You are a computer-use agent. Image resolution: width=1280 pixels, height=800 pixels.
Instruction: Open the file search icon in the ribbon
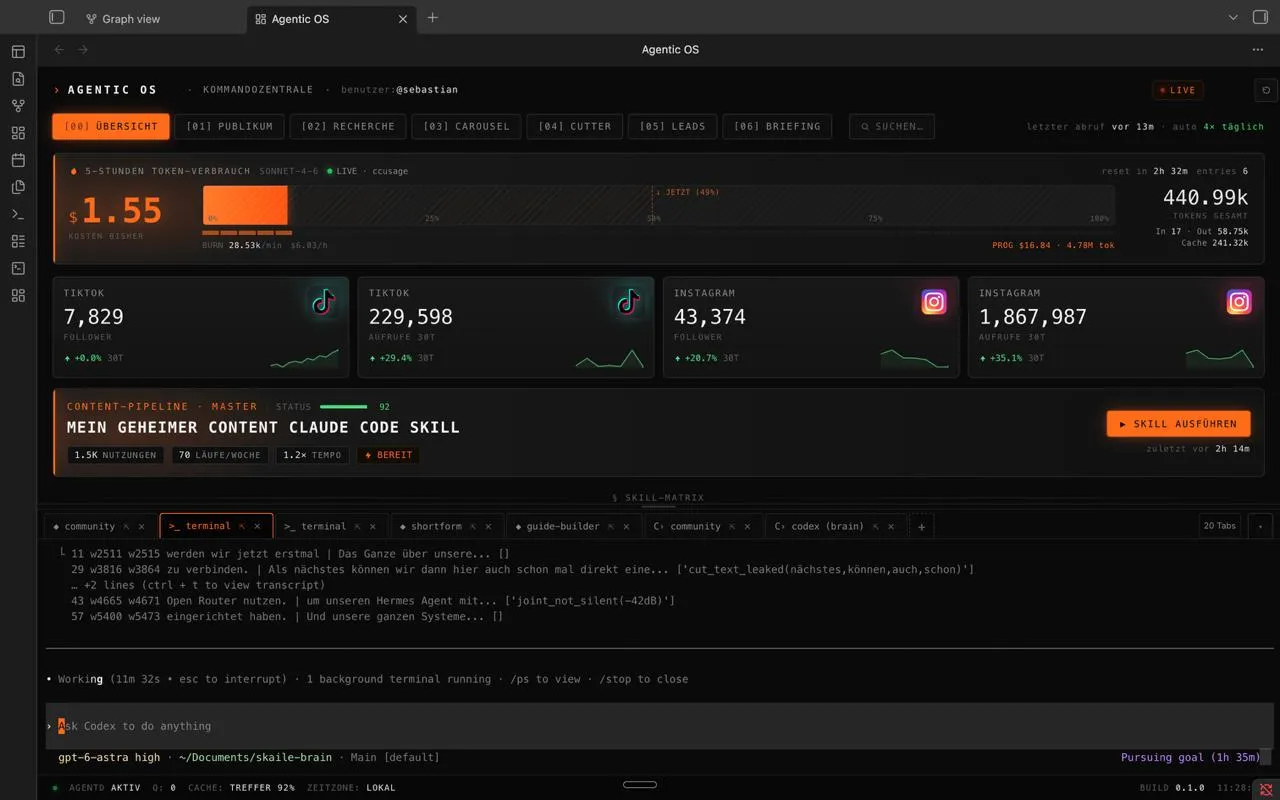click(x=18, y=79)
